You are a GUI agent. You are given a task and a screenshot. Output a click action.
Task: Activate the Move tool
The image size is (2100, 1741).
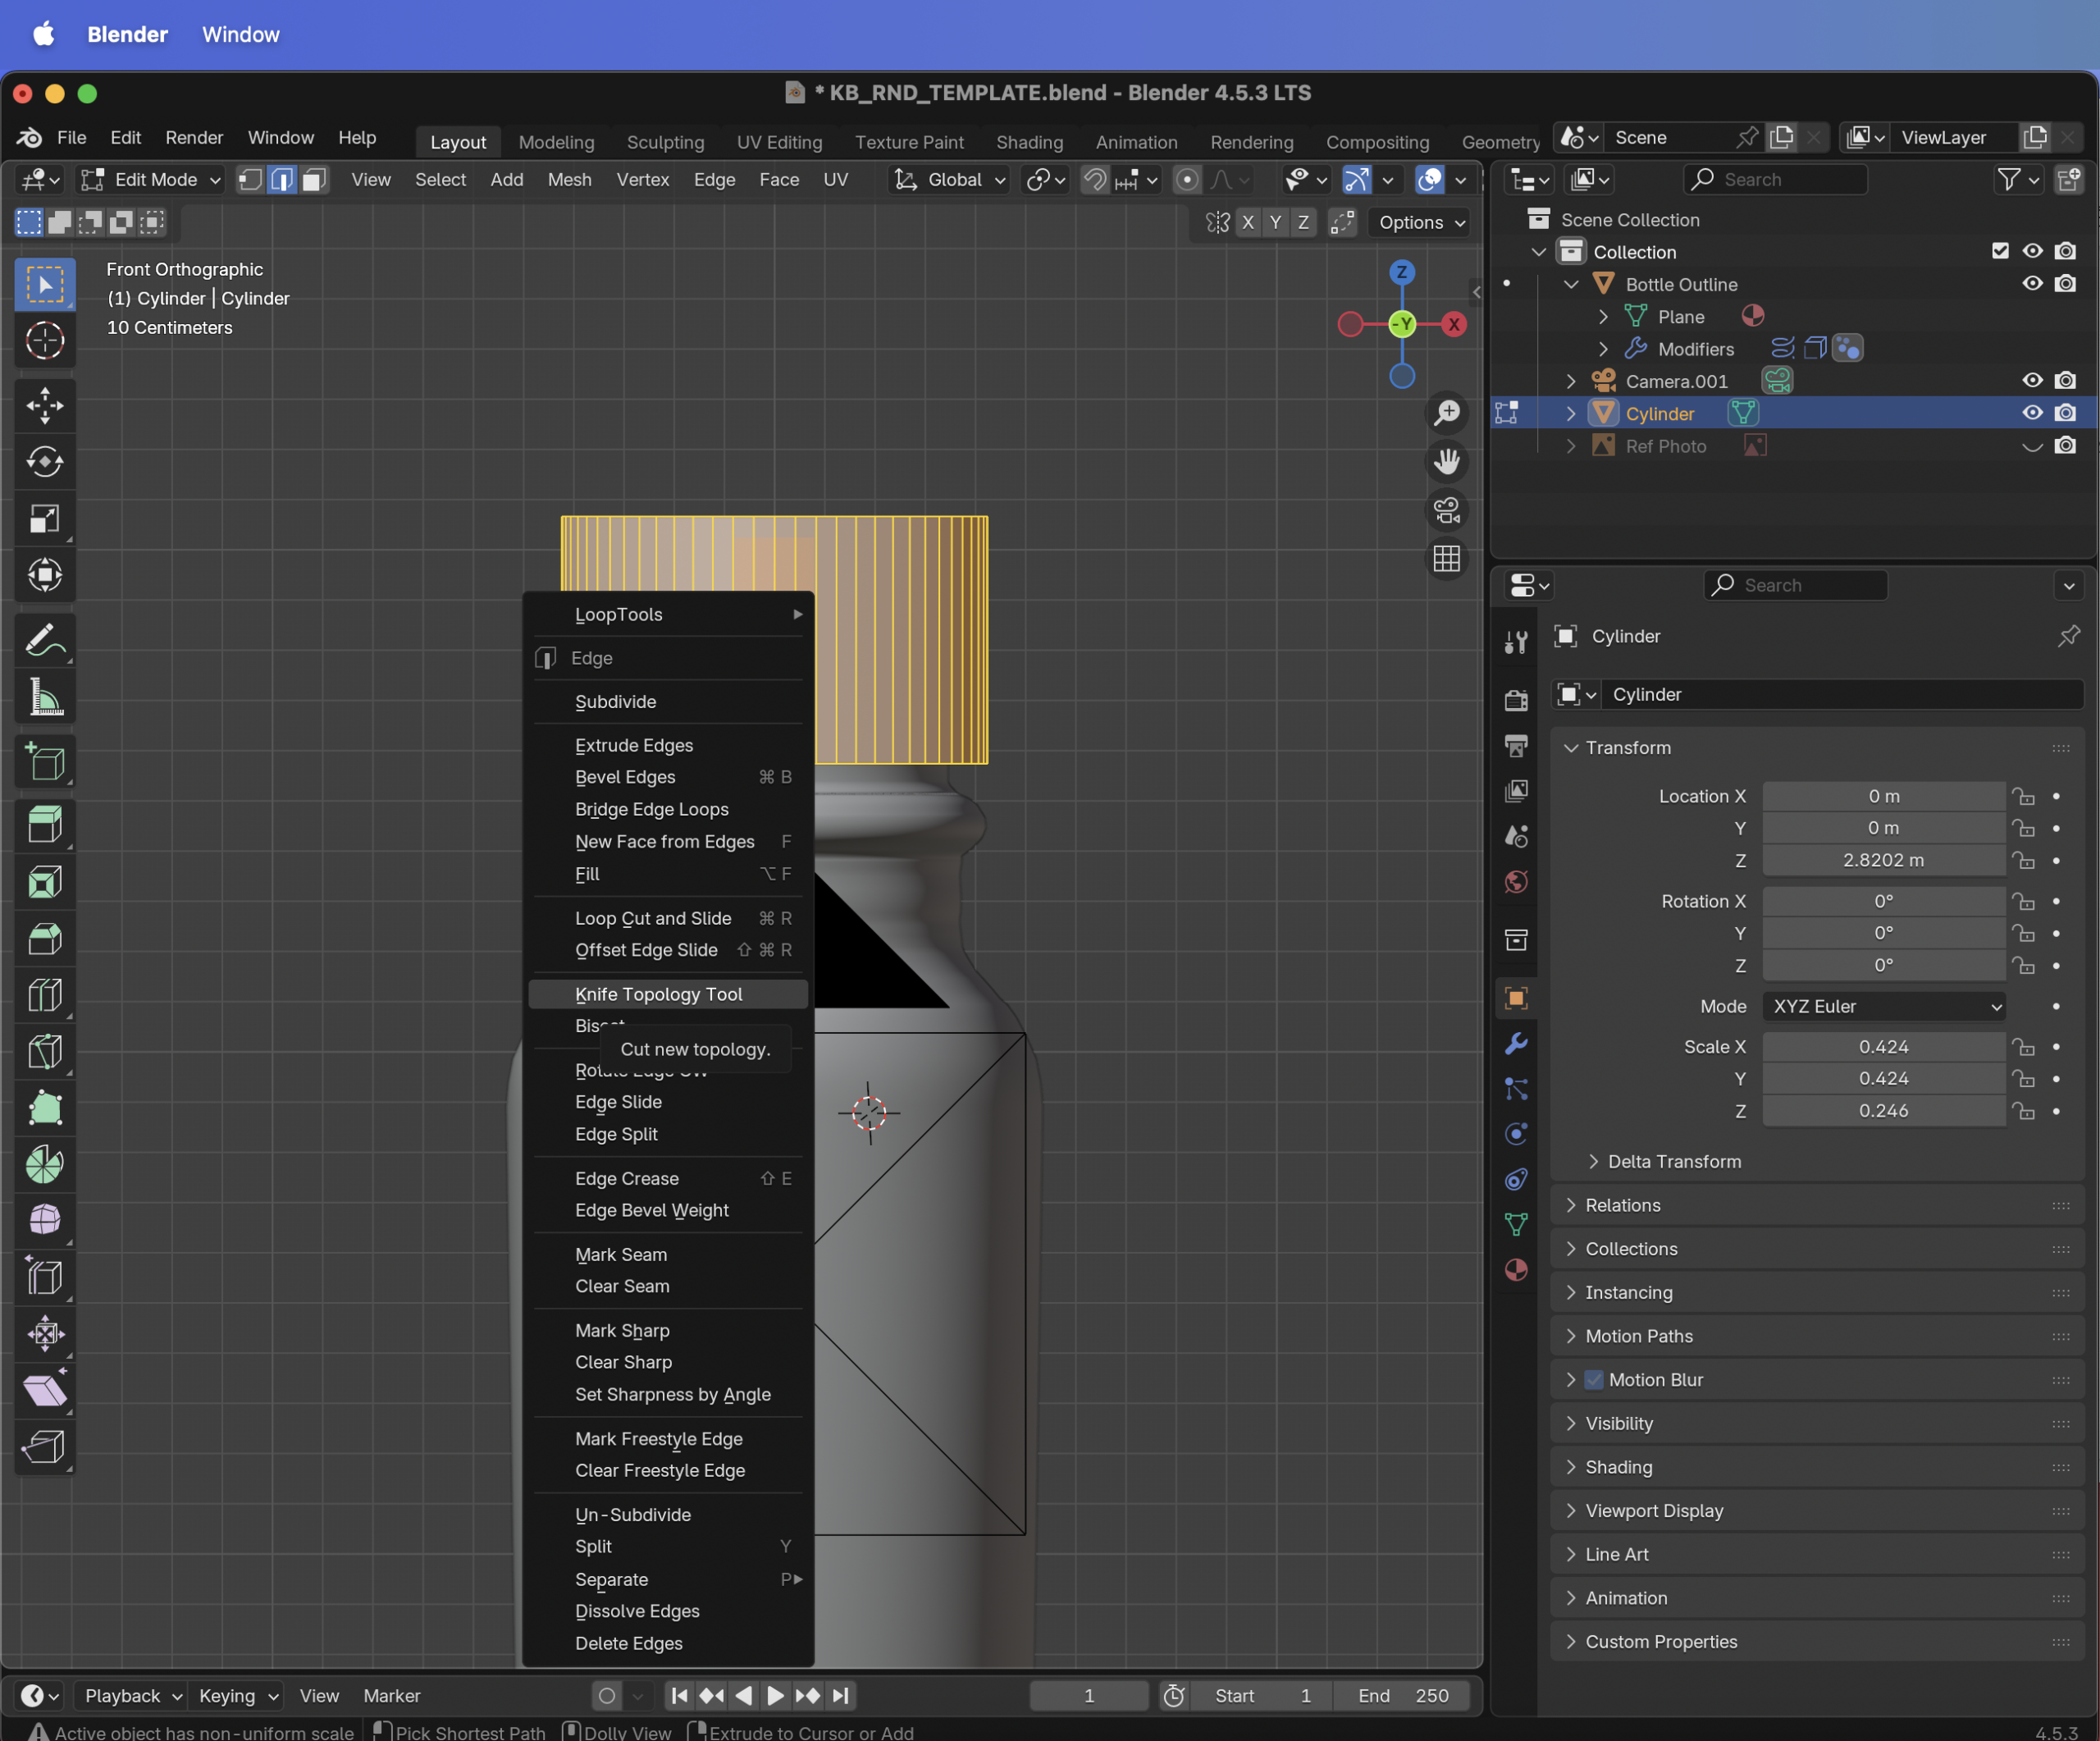(x=45, y=406)
